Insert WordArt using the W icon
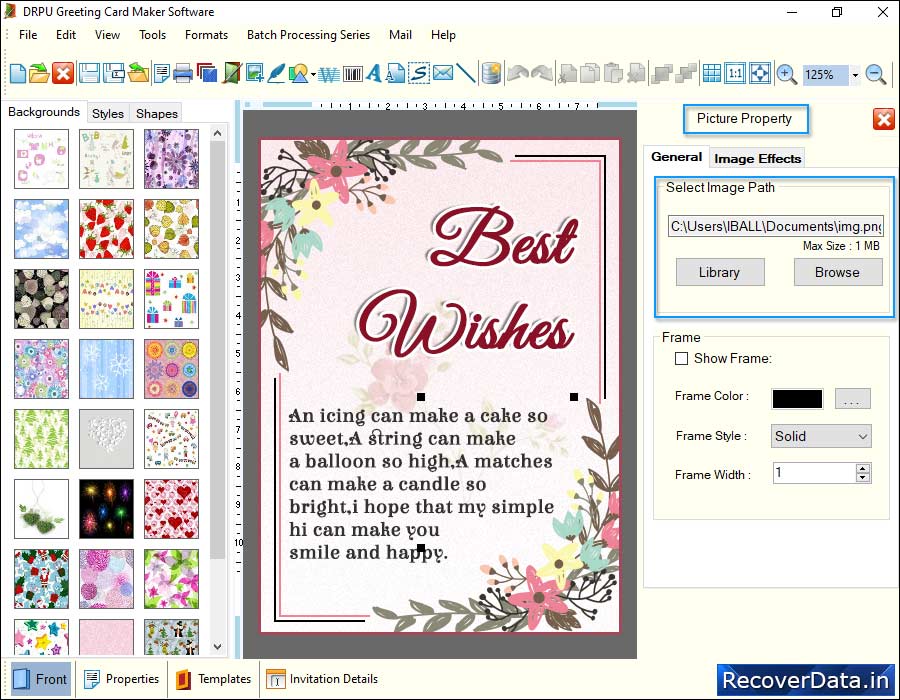The width and height of the screenshot is (900, 700). coord(329,74)
